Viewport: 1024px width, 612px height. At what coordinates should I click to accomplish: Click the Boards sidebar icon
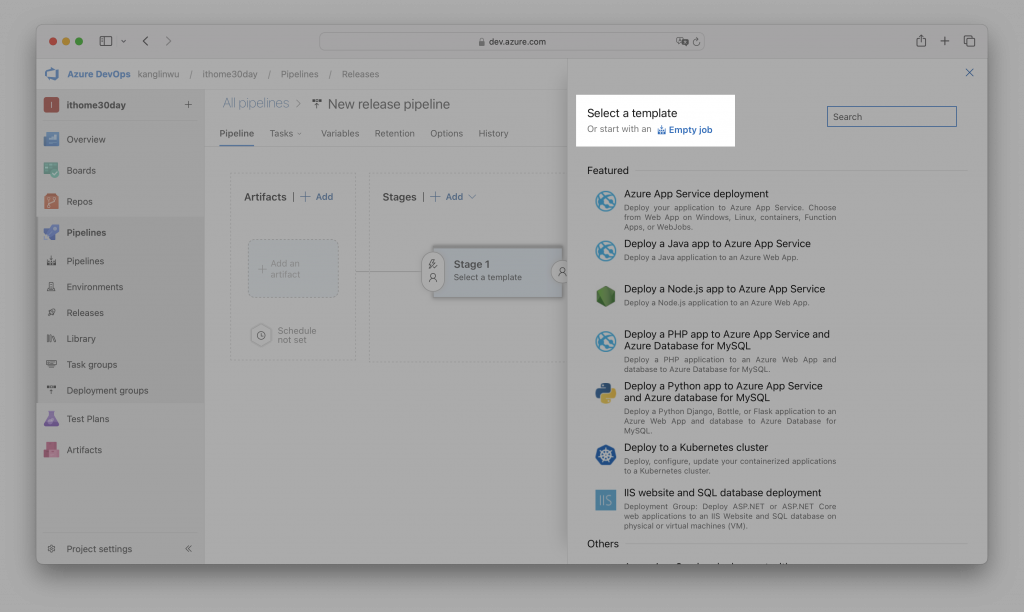tap(52, 170)
